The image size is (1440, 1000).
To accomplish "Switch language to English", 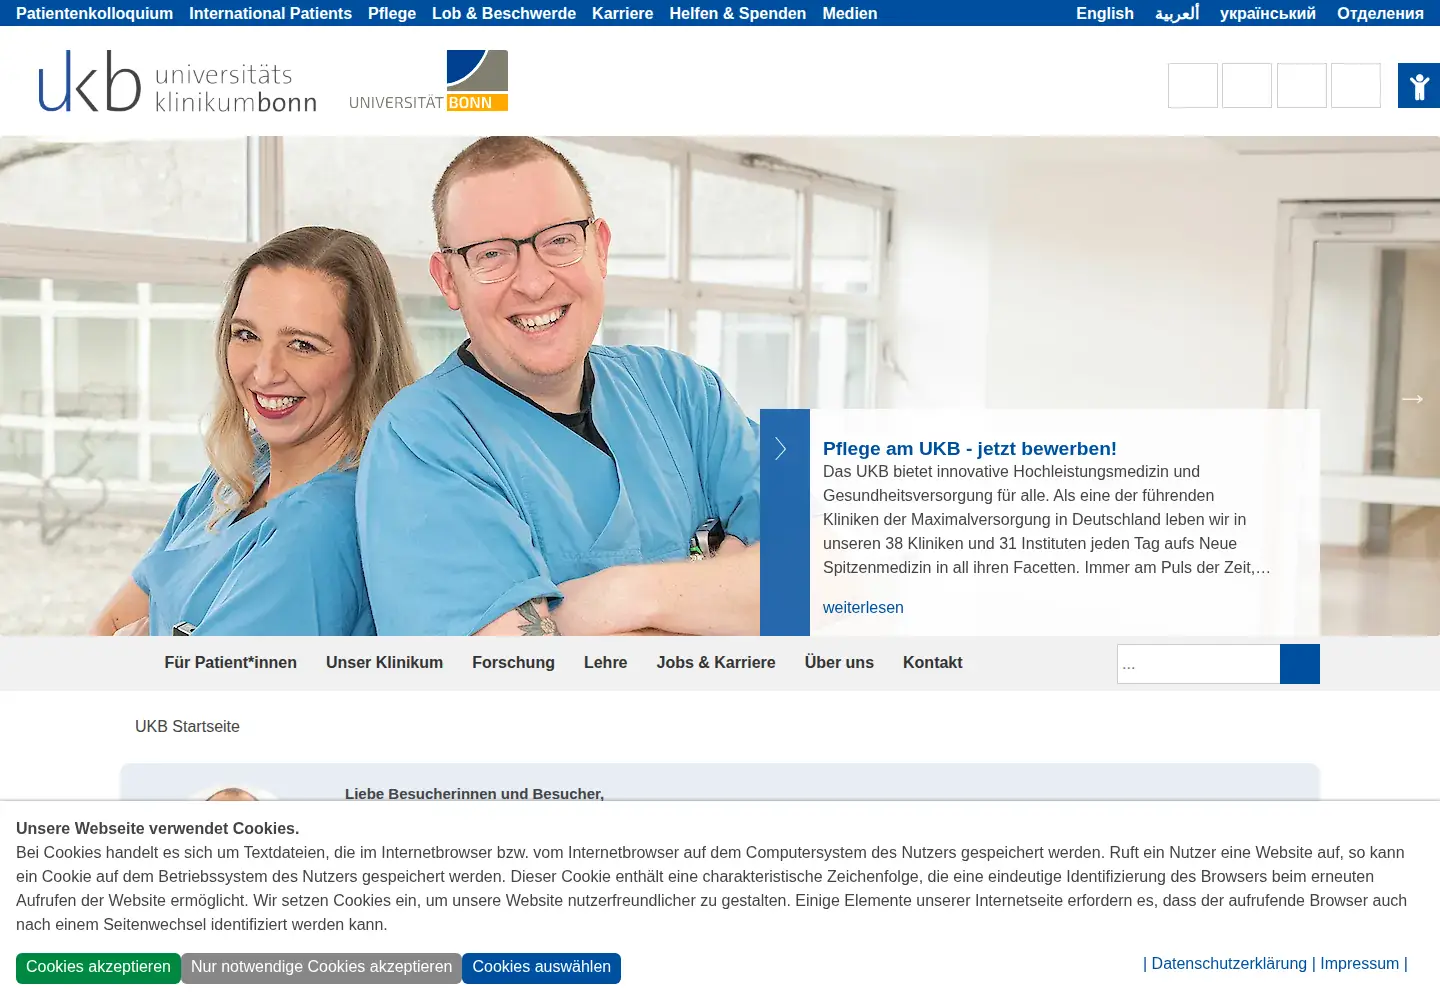I will [x=1105, y=13].
